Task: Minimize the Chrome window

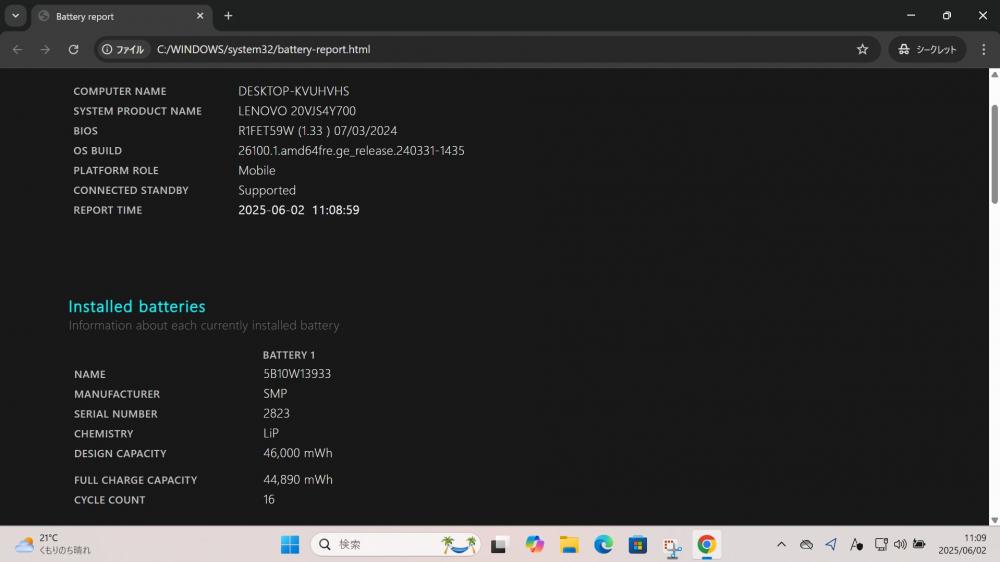Action: (911, 15)
